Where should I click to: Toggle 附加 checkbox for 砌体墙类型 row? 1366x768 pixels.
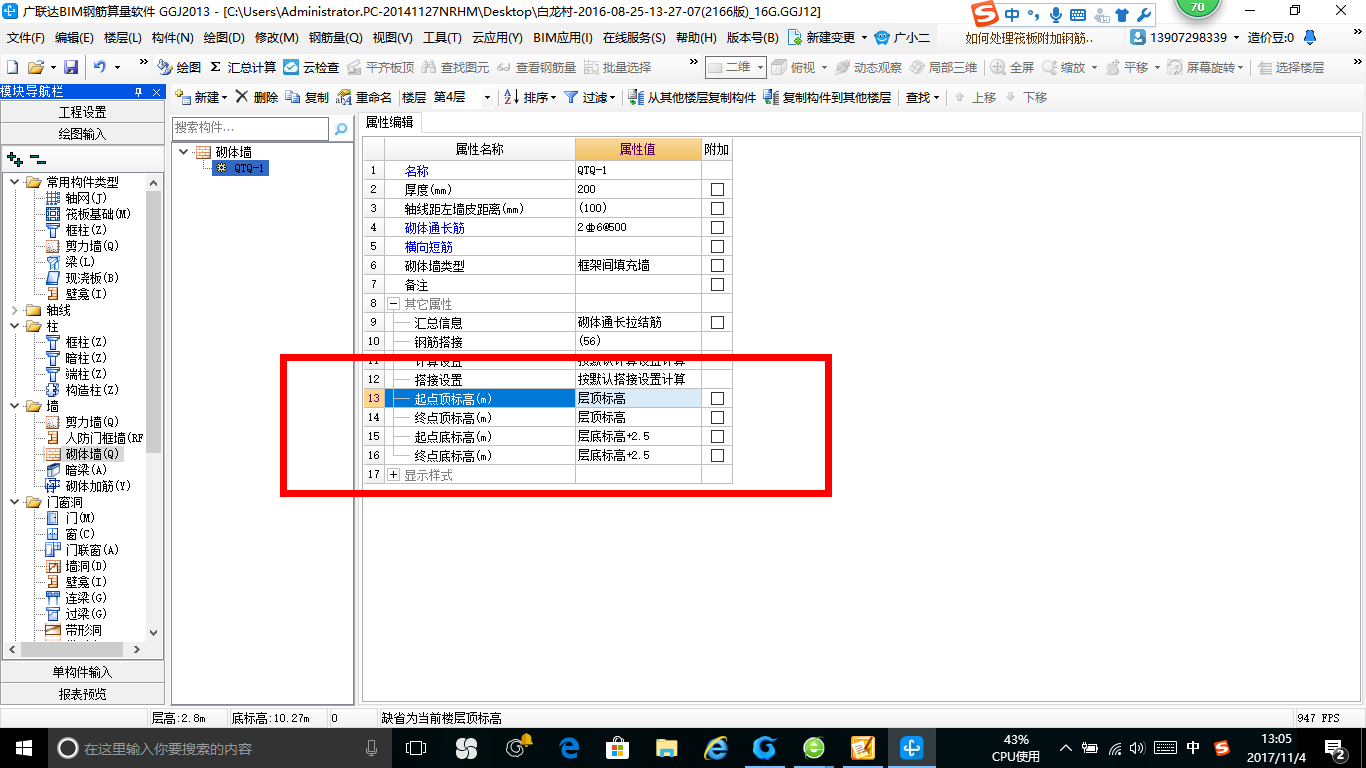(716, 265)
